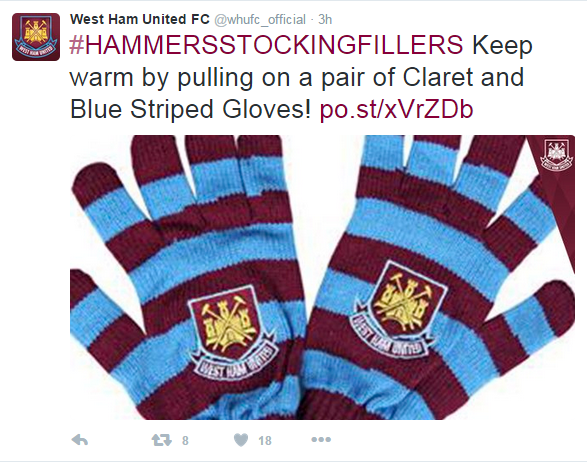Click the reply arrow icon

point(80,440)
